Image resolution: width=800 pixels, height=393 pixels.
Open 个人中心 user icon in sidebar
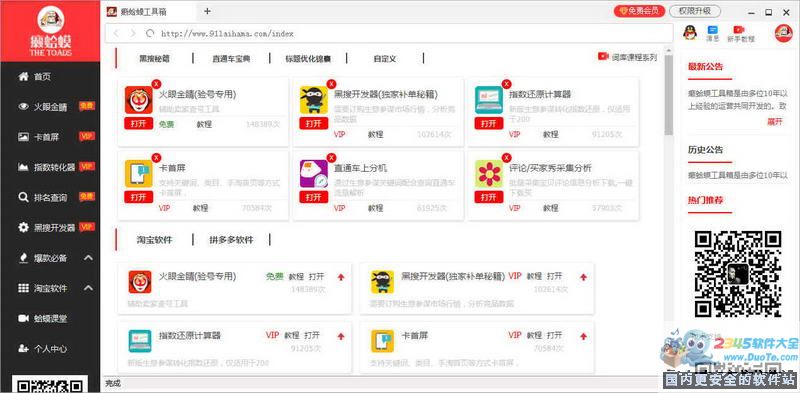click(23, 349)
